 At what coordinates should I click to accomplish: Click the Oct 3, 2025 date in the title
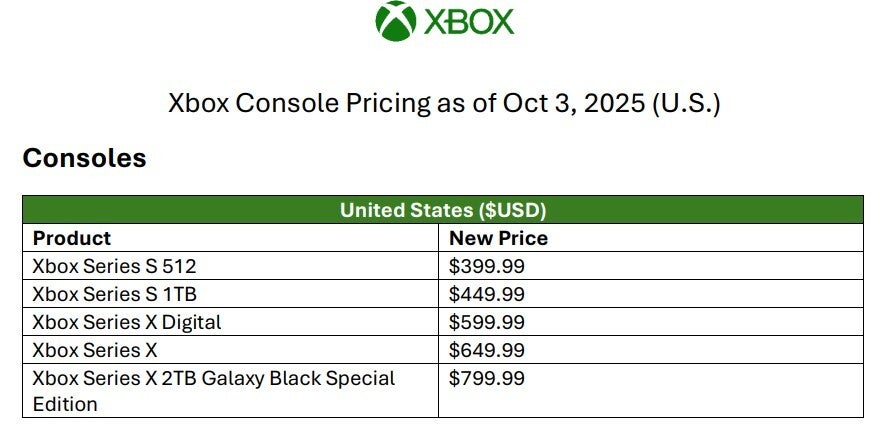(x=574, y=104)
